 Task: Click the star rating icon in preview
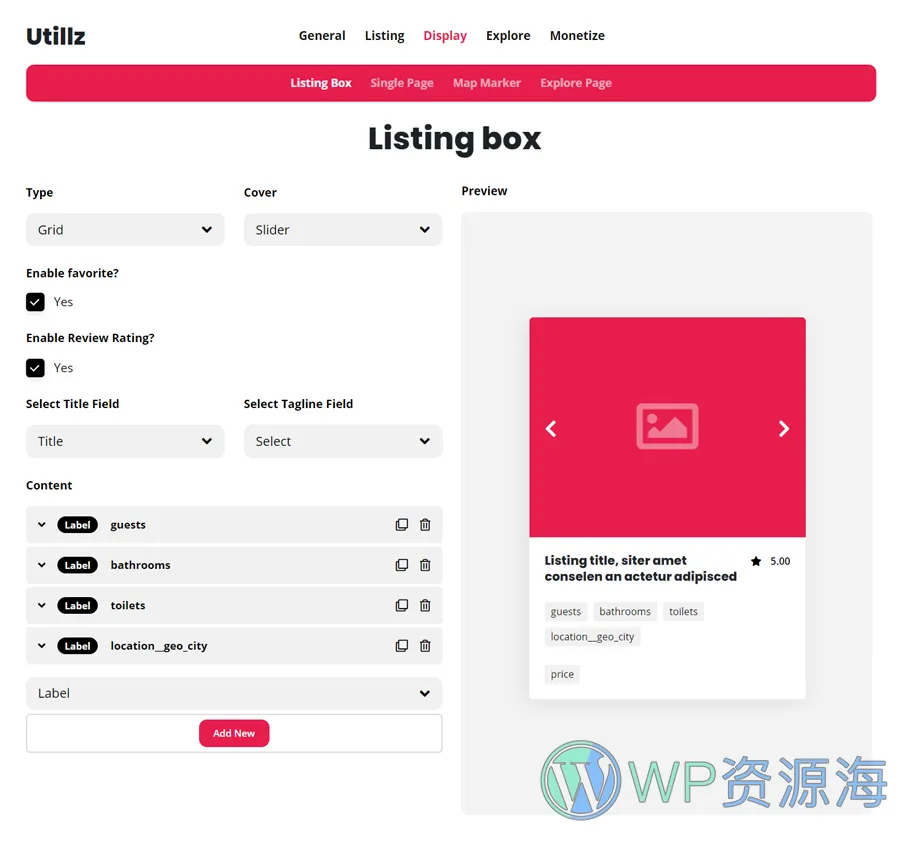[x=756, y=561]
